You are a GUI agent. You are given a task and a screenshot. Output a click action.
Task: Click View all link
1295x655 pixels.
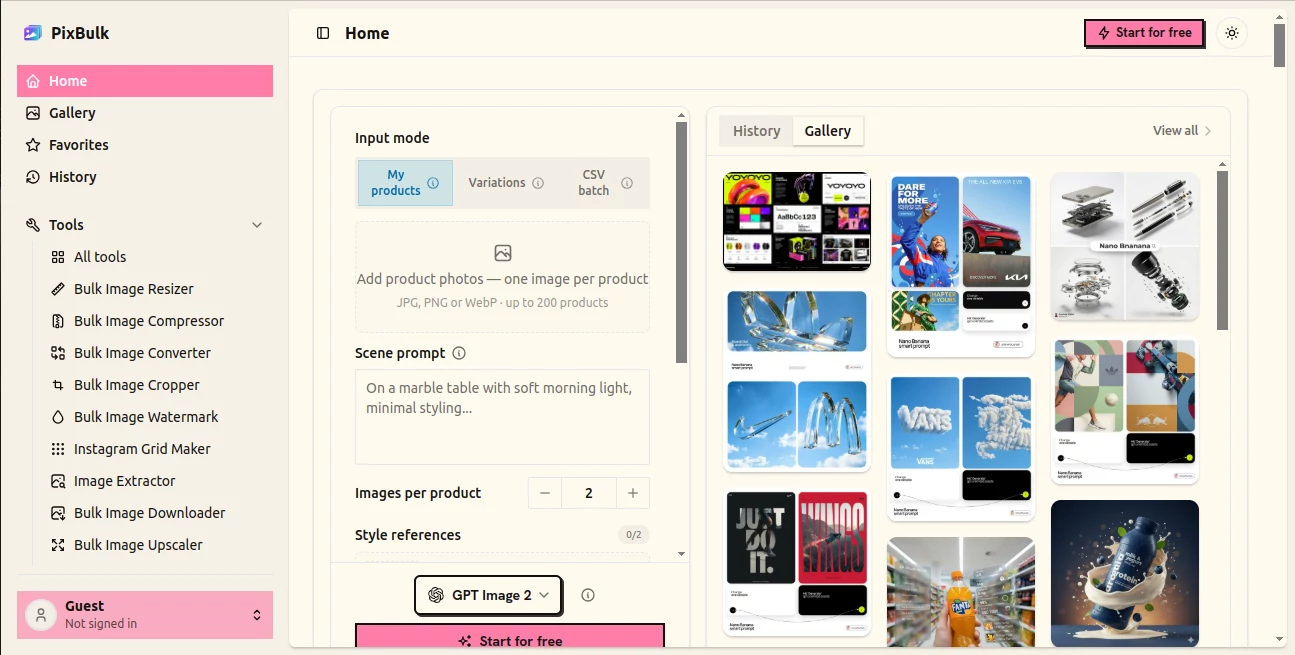tap(1182, 131)
